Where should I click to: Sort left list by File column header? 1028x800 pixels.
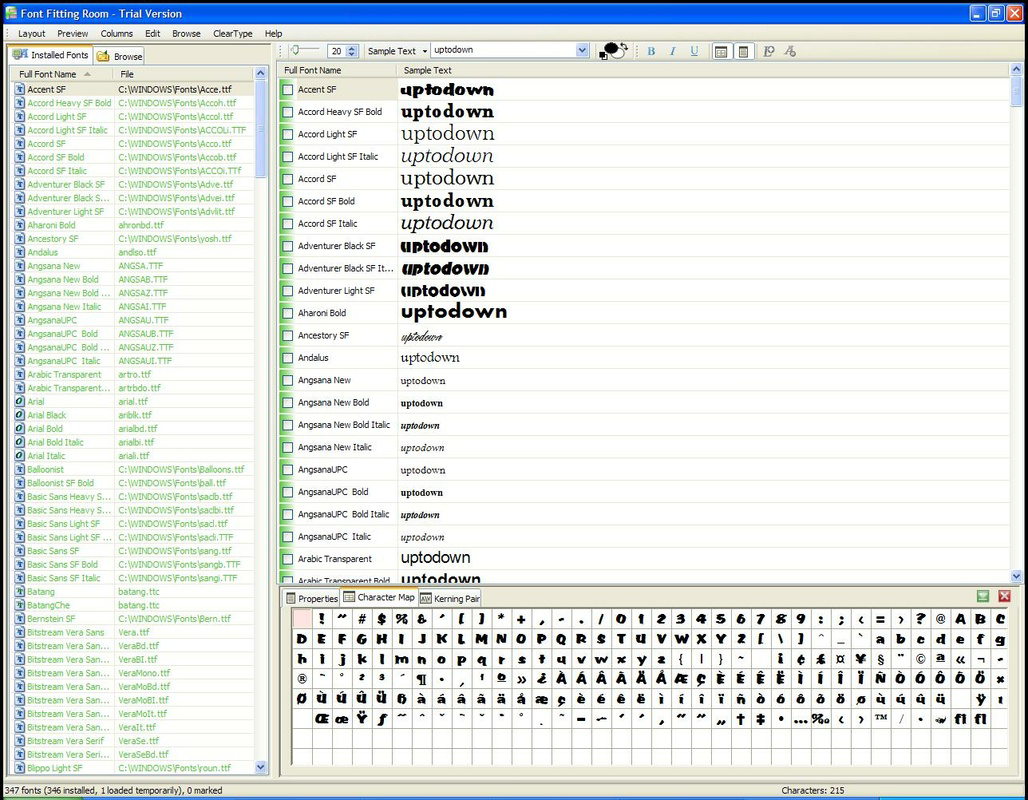pos(184,74)
